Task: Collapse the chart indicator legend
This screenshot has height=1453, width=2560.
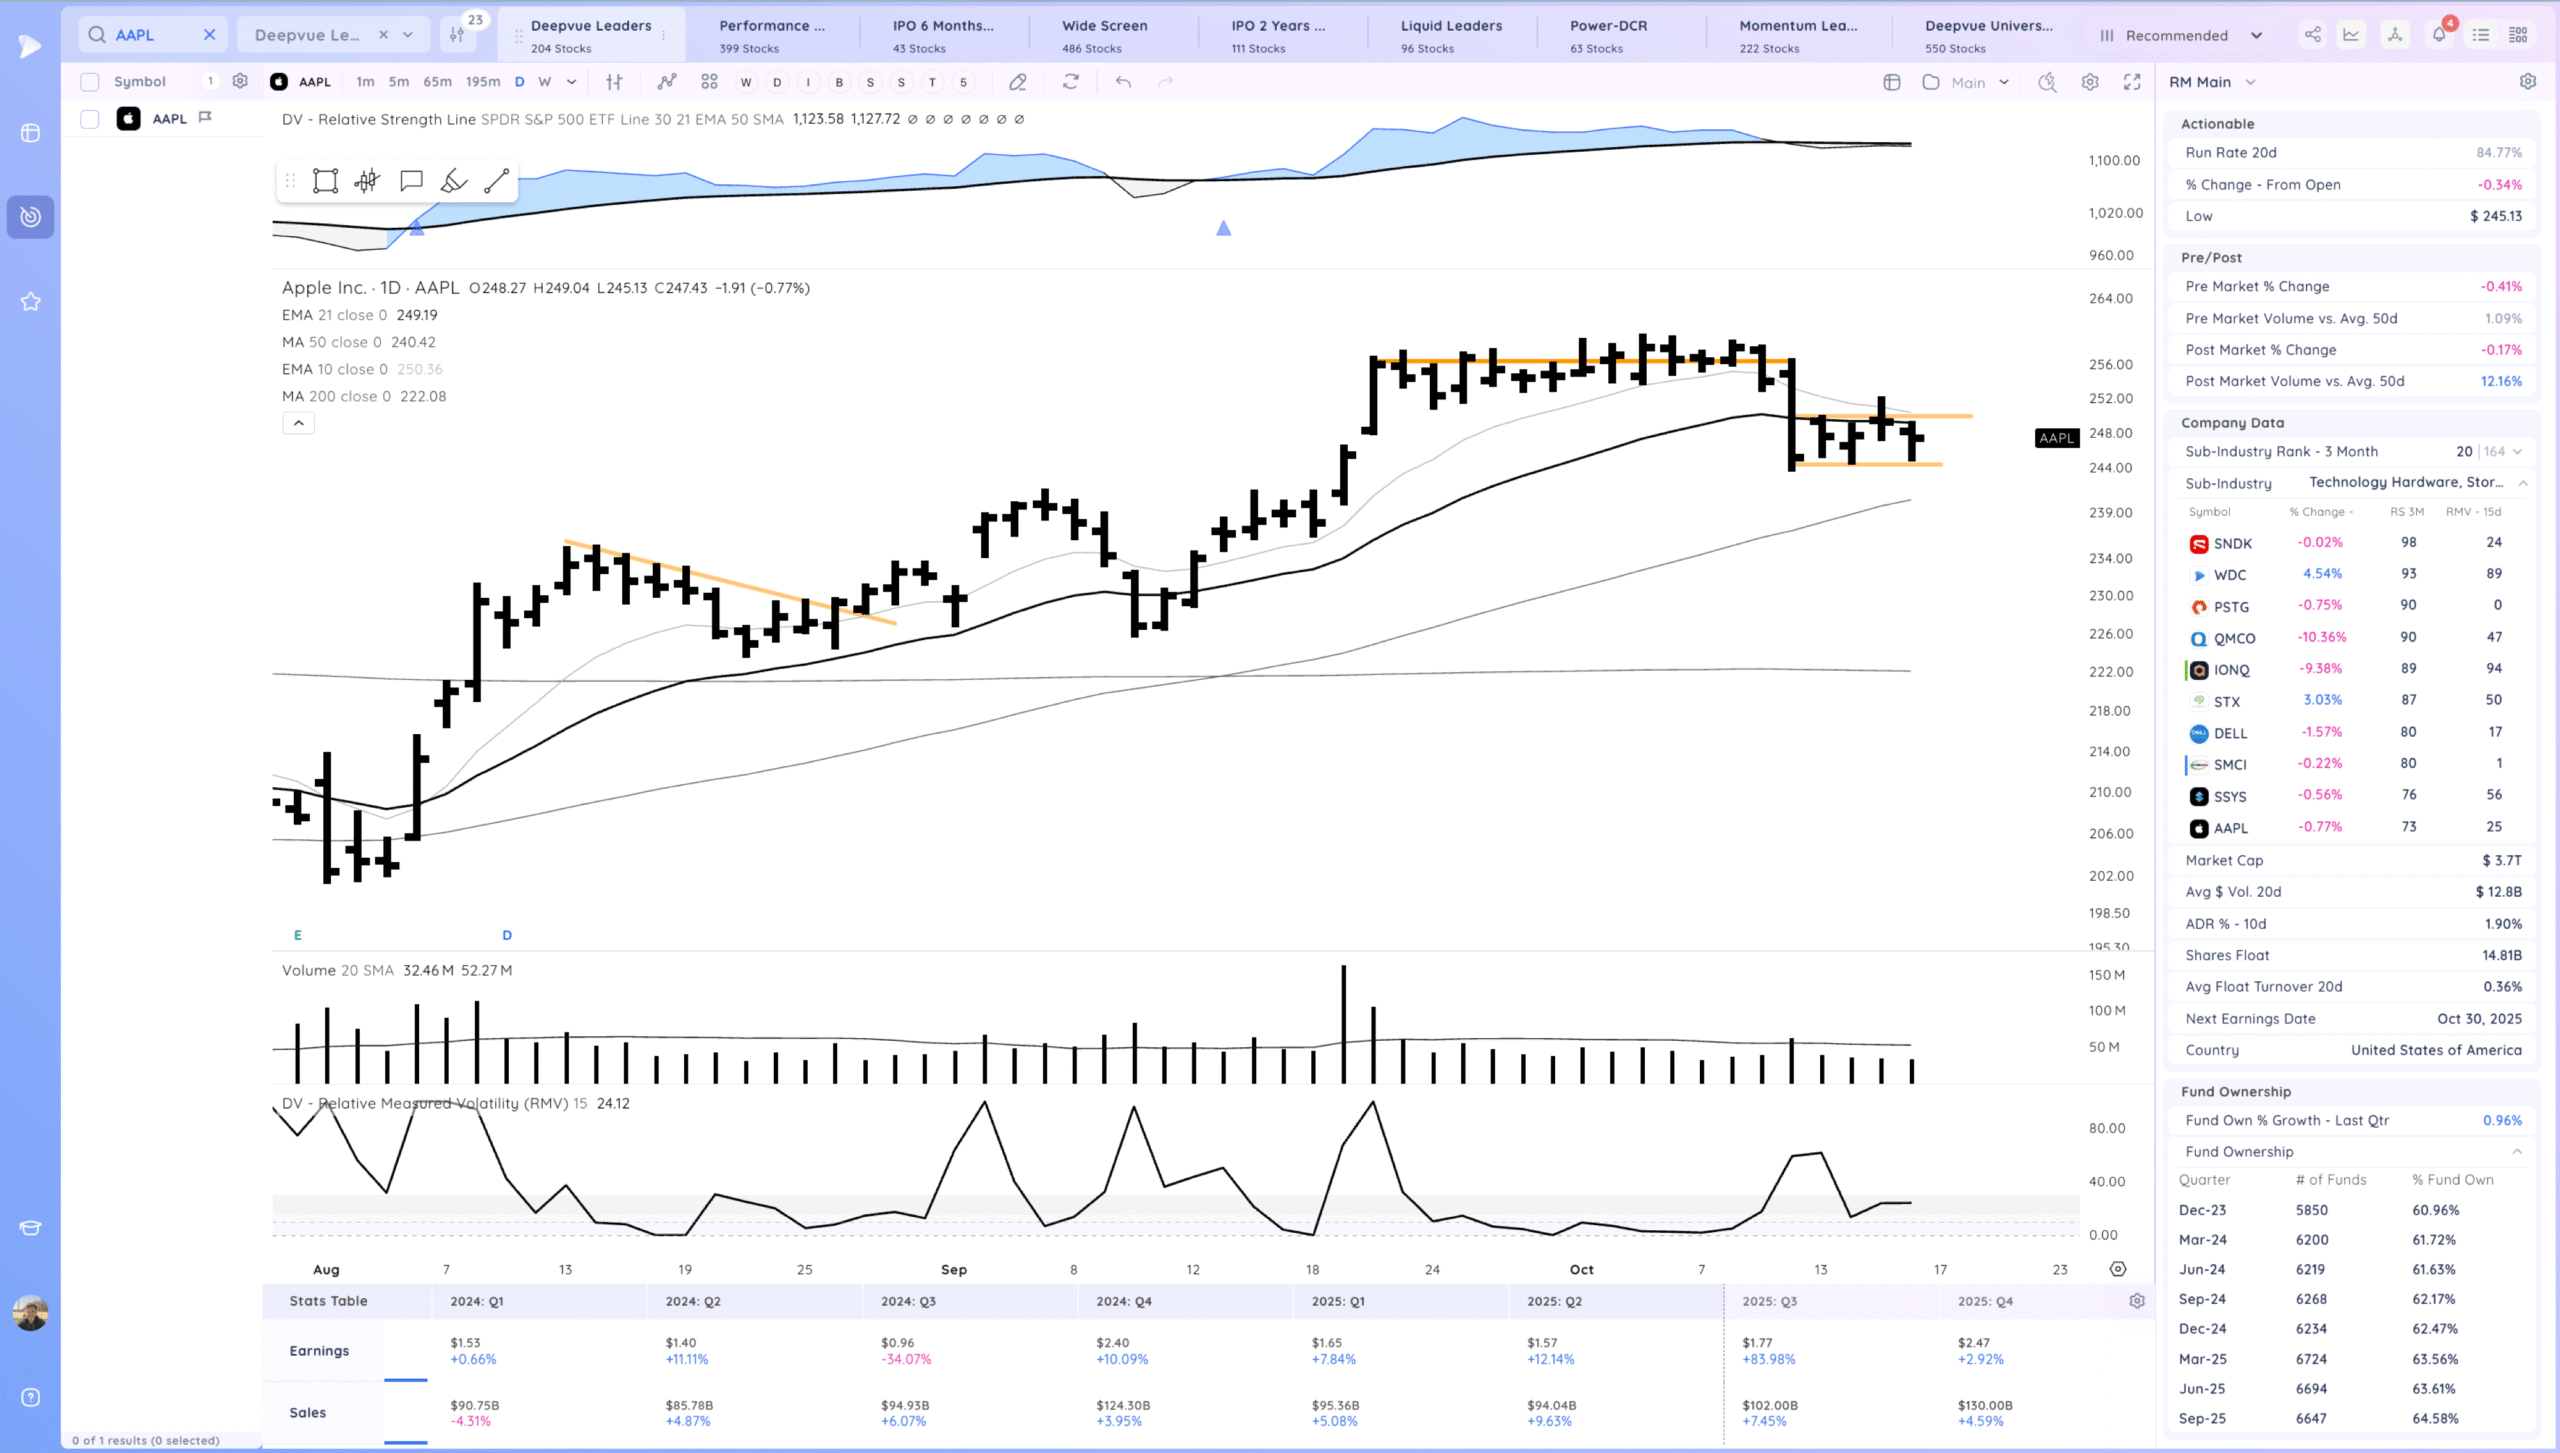Action: click(298, 423)
